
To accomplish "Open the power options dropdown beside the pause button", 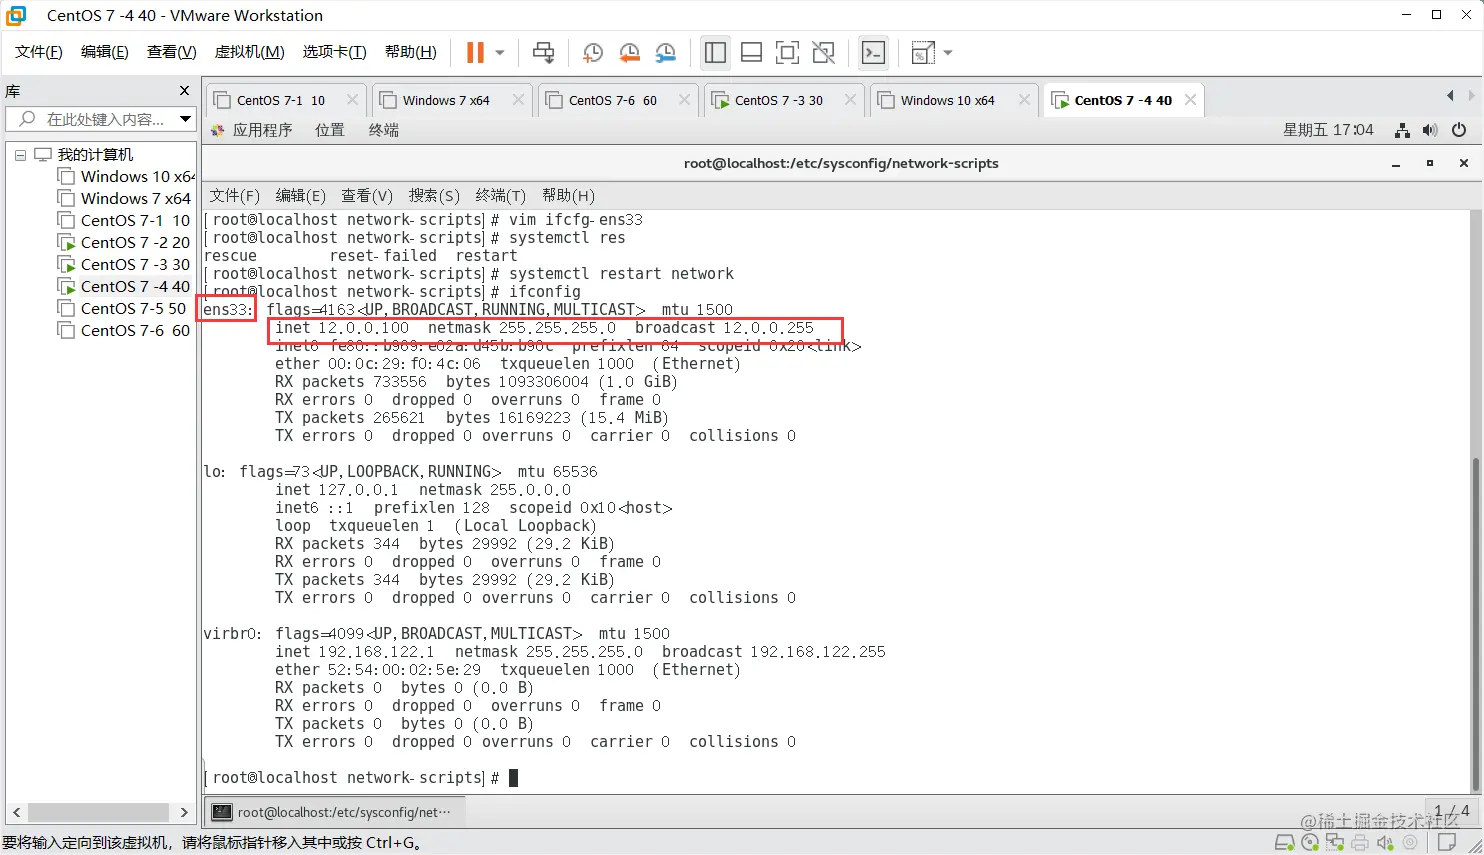I will pyautogui.click(x=500, y=52).
